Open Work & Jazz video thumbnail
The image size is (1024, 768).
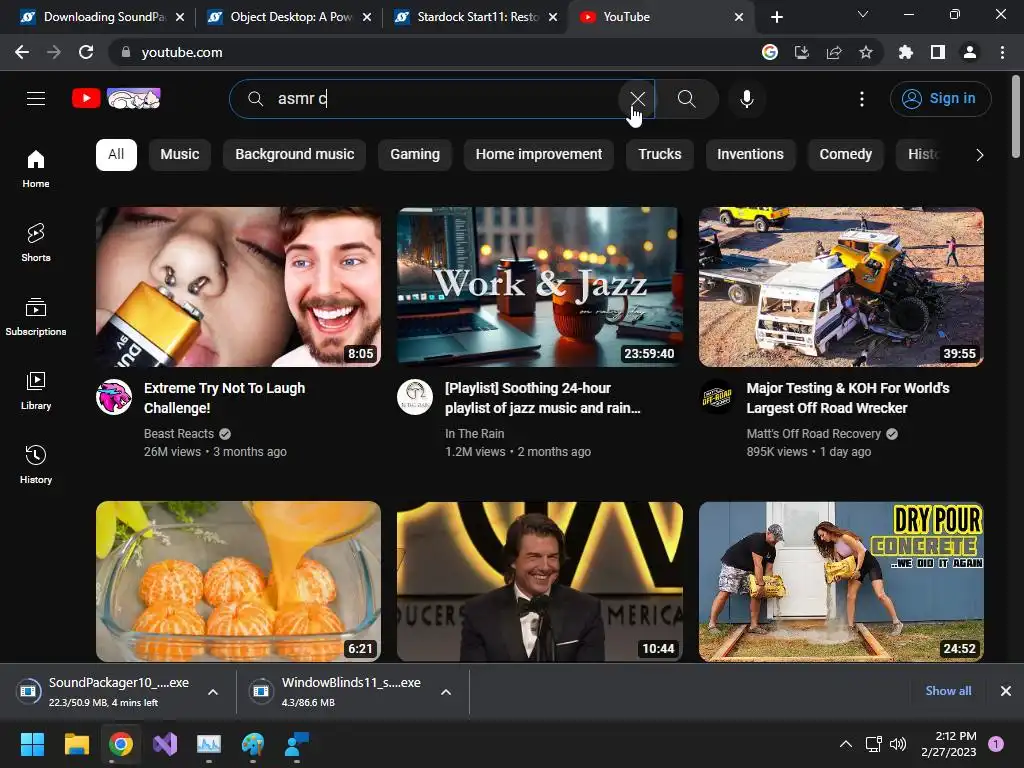[x=539, y=287]
